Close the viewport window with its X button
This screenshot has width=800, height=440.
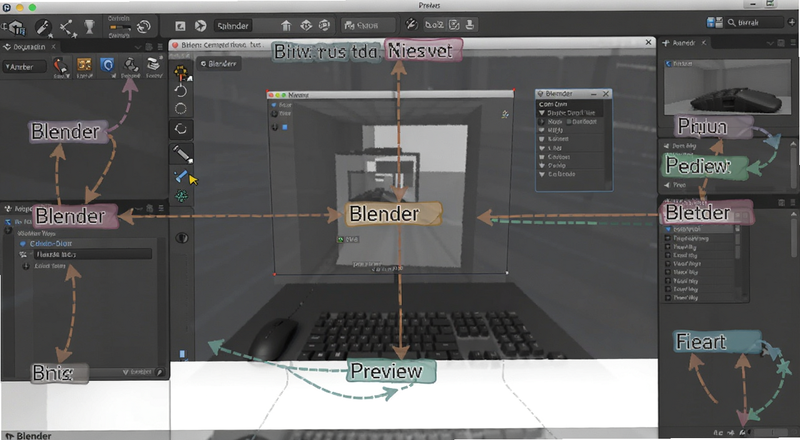pos(648,43)
